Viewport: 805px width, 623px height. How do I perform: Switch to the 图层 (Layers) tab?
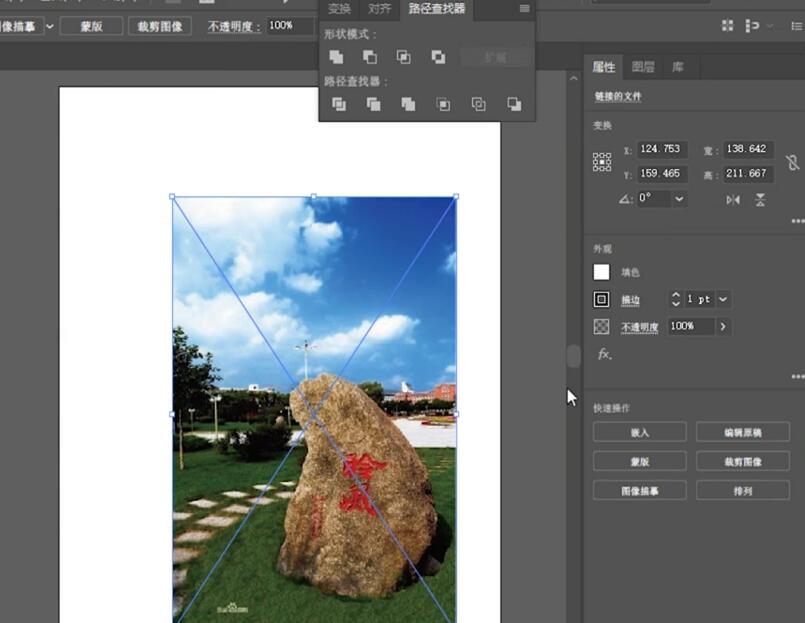[643, 68]
